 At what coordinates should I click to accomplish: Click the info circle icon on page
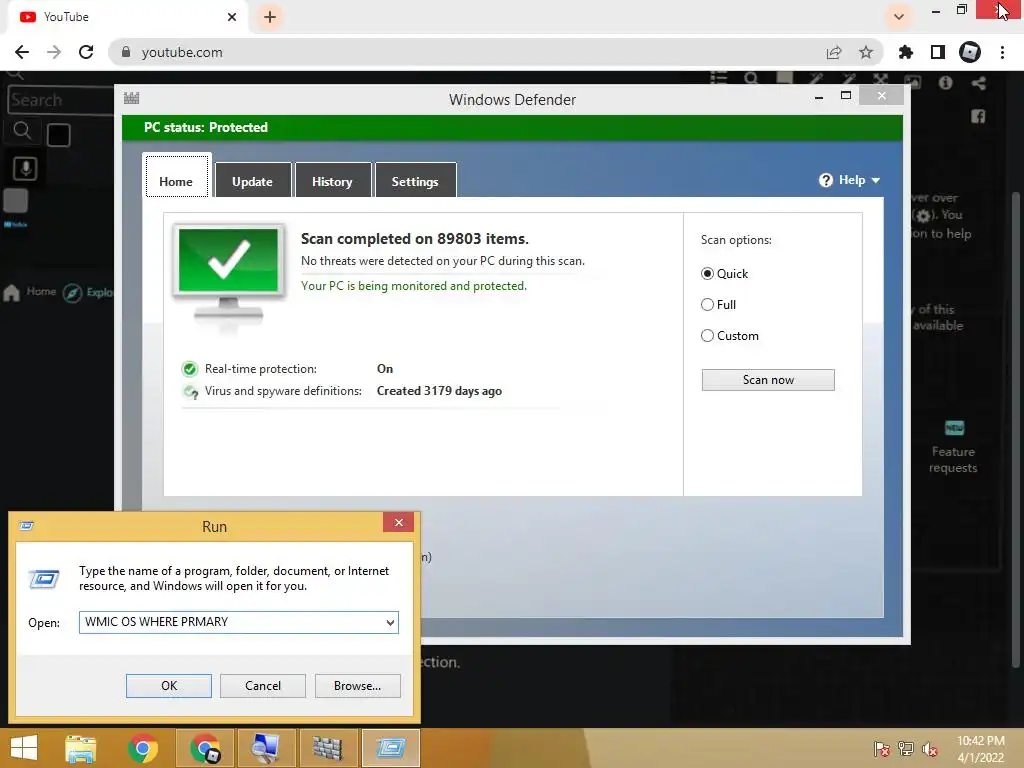point(945,83)
